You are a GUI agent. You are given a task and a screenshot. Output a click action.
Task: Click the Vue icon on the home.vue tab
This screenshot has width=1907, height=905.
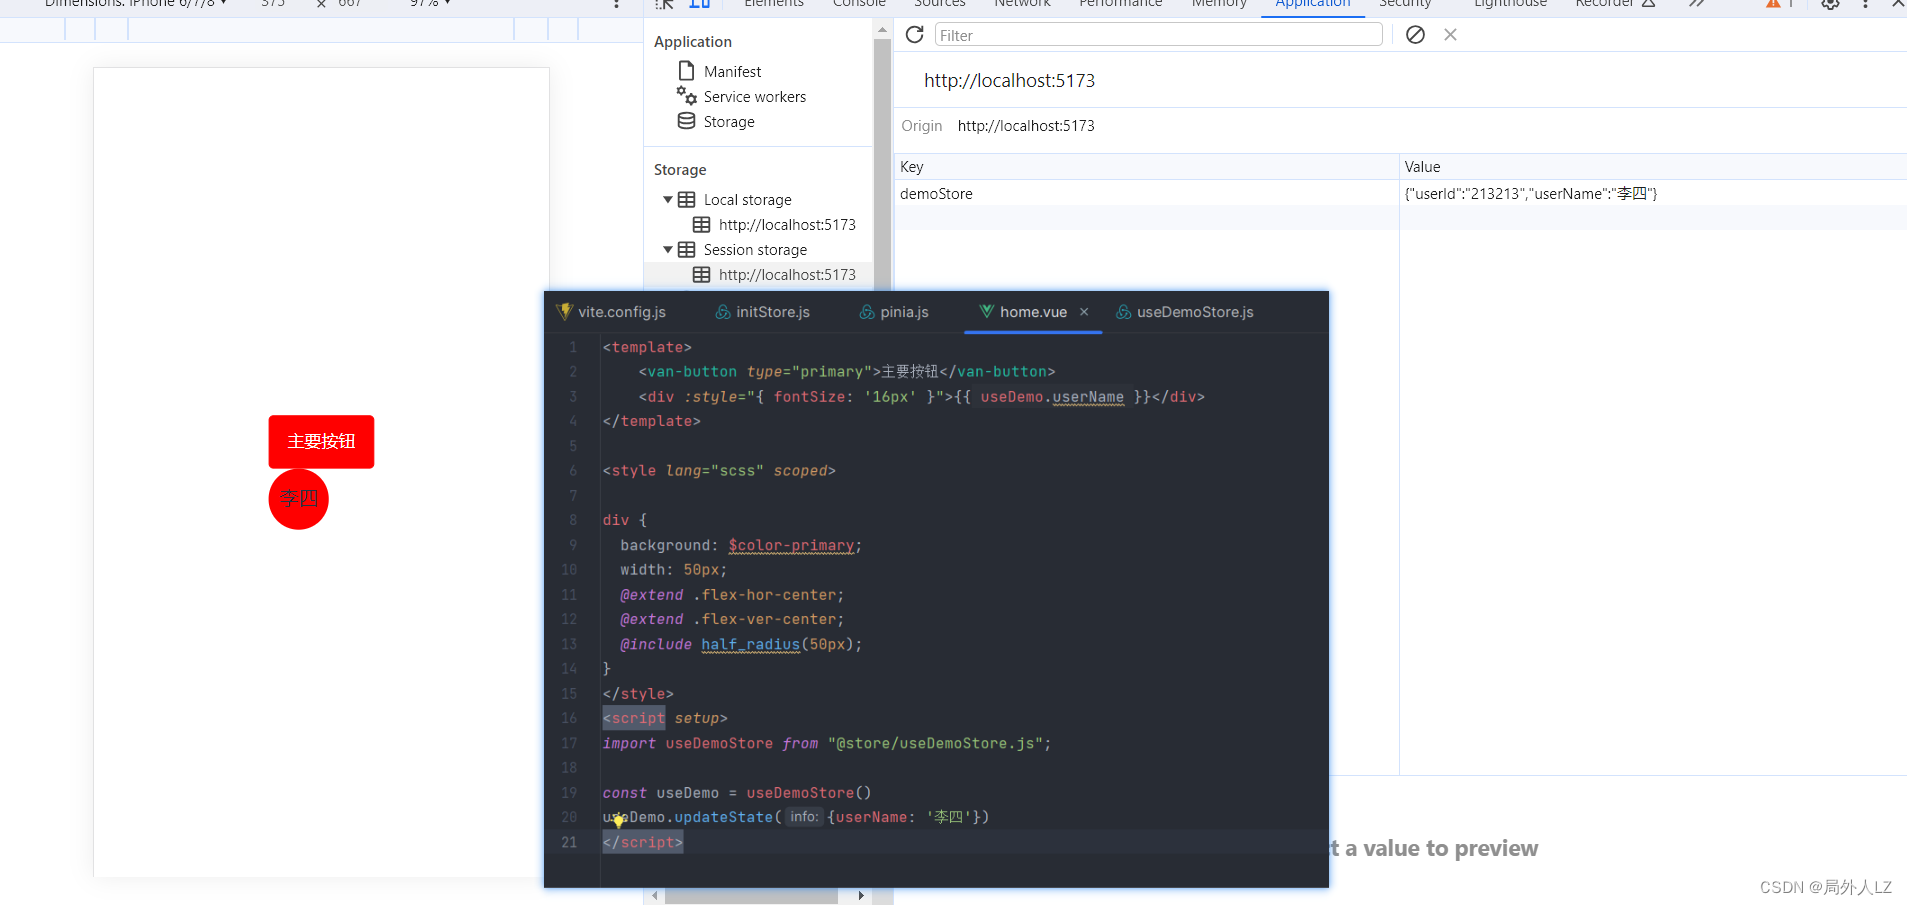(986, 311)
